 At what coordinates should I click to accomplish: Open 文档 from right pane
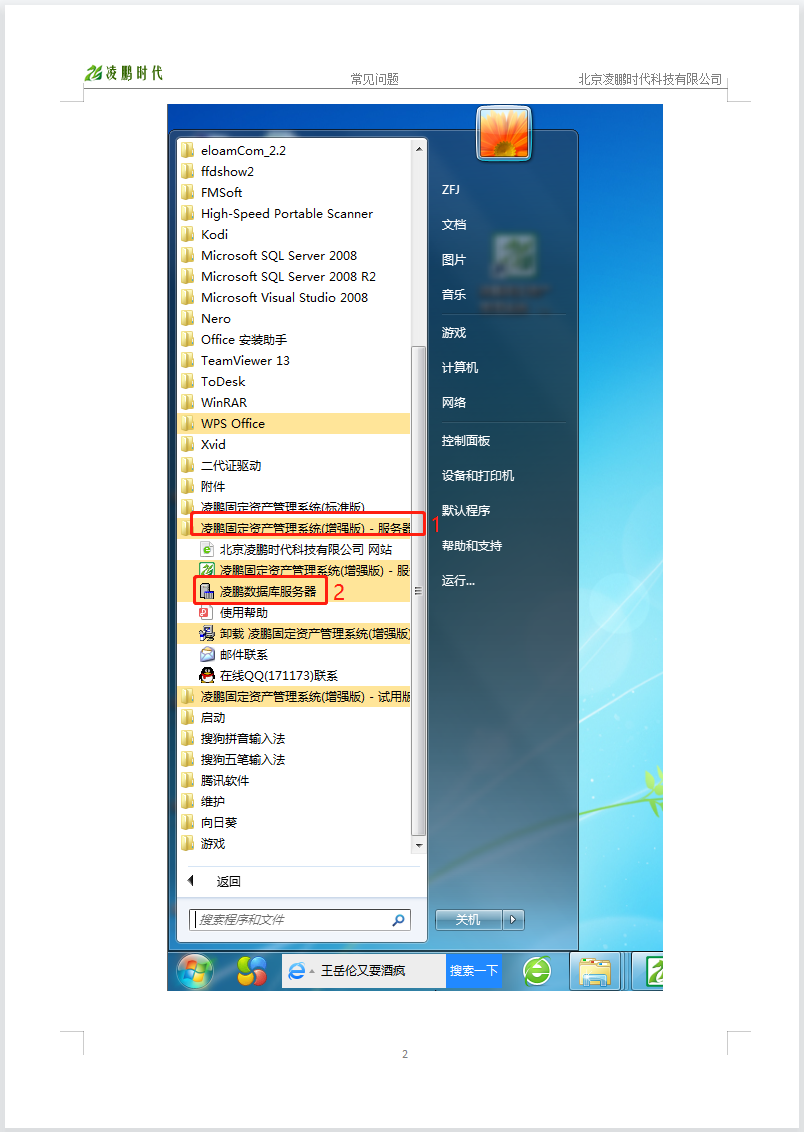click(454, 225)
